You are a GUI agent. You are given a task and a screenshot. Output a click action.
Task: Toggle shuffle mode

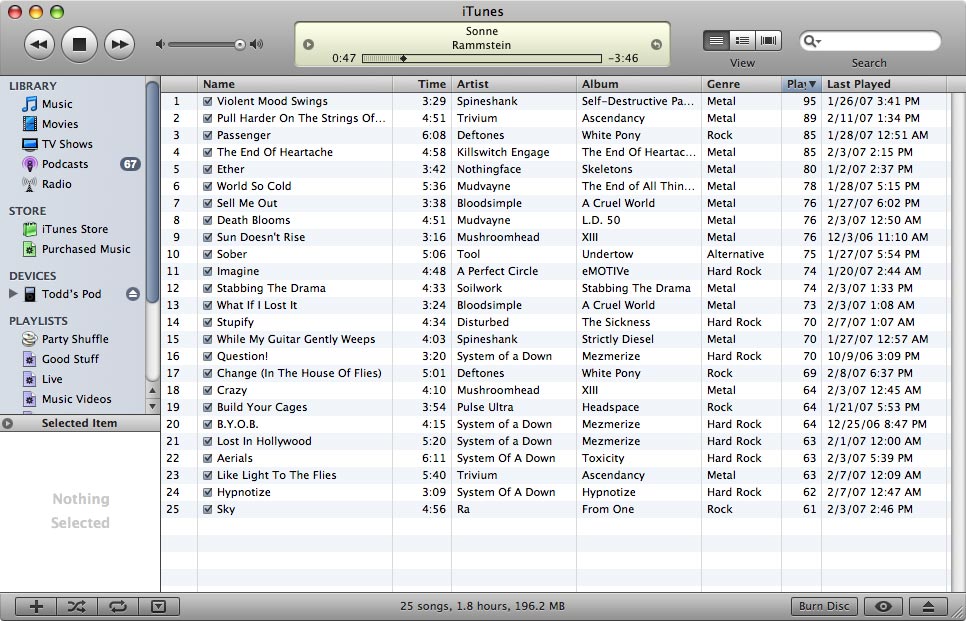click(x=77, y=607)
